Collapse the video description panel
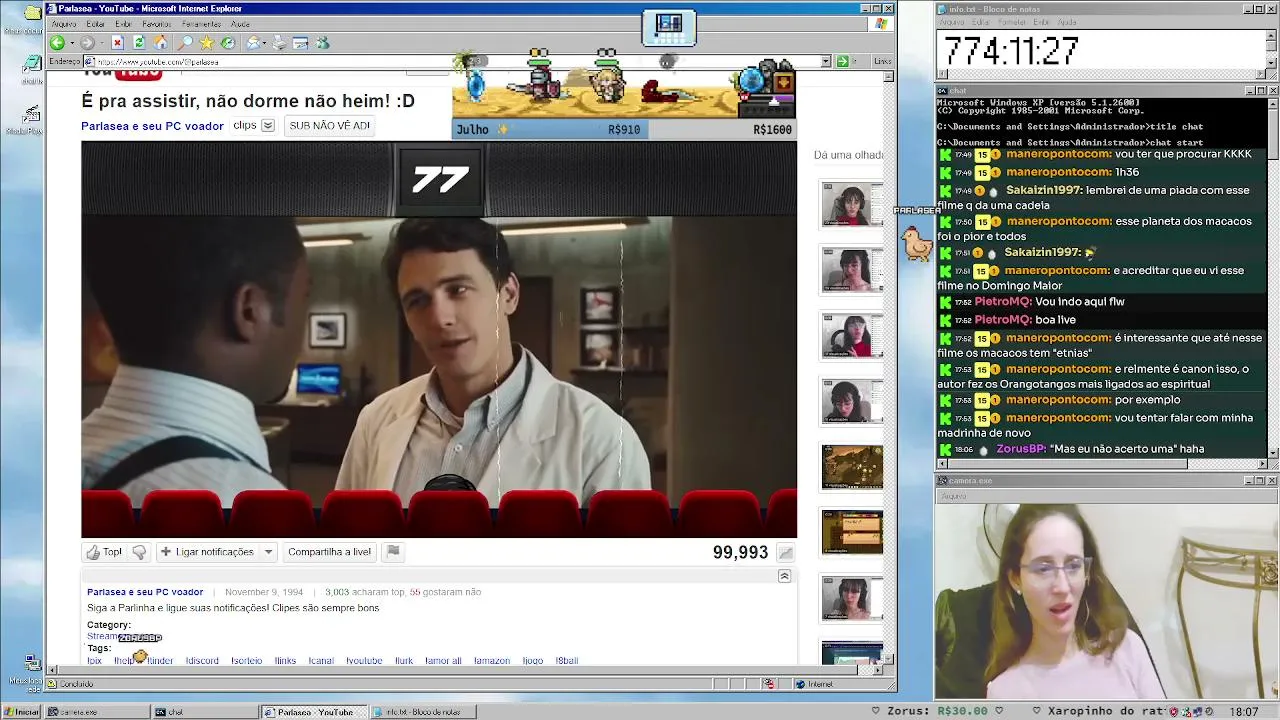 784,576
